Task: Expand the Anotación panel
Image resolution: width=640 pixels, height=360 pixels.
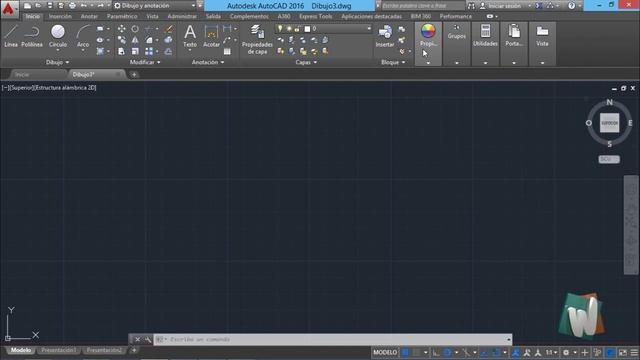Action: [208, 62]
